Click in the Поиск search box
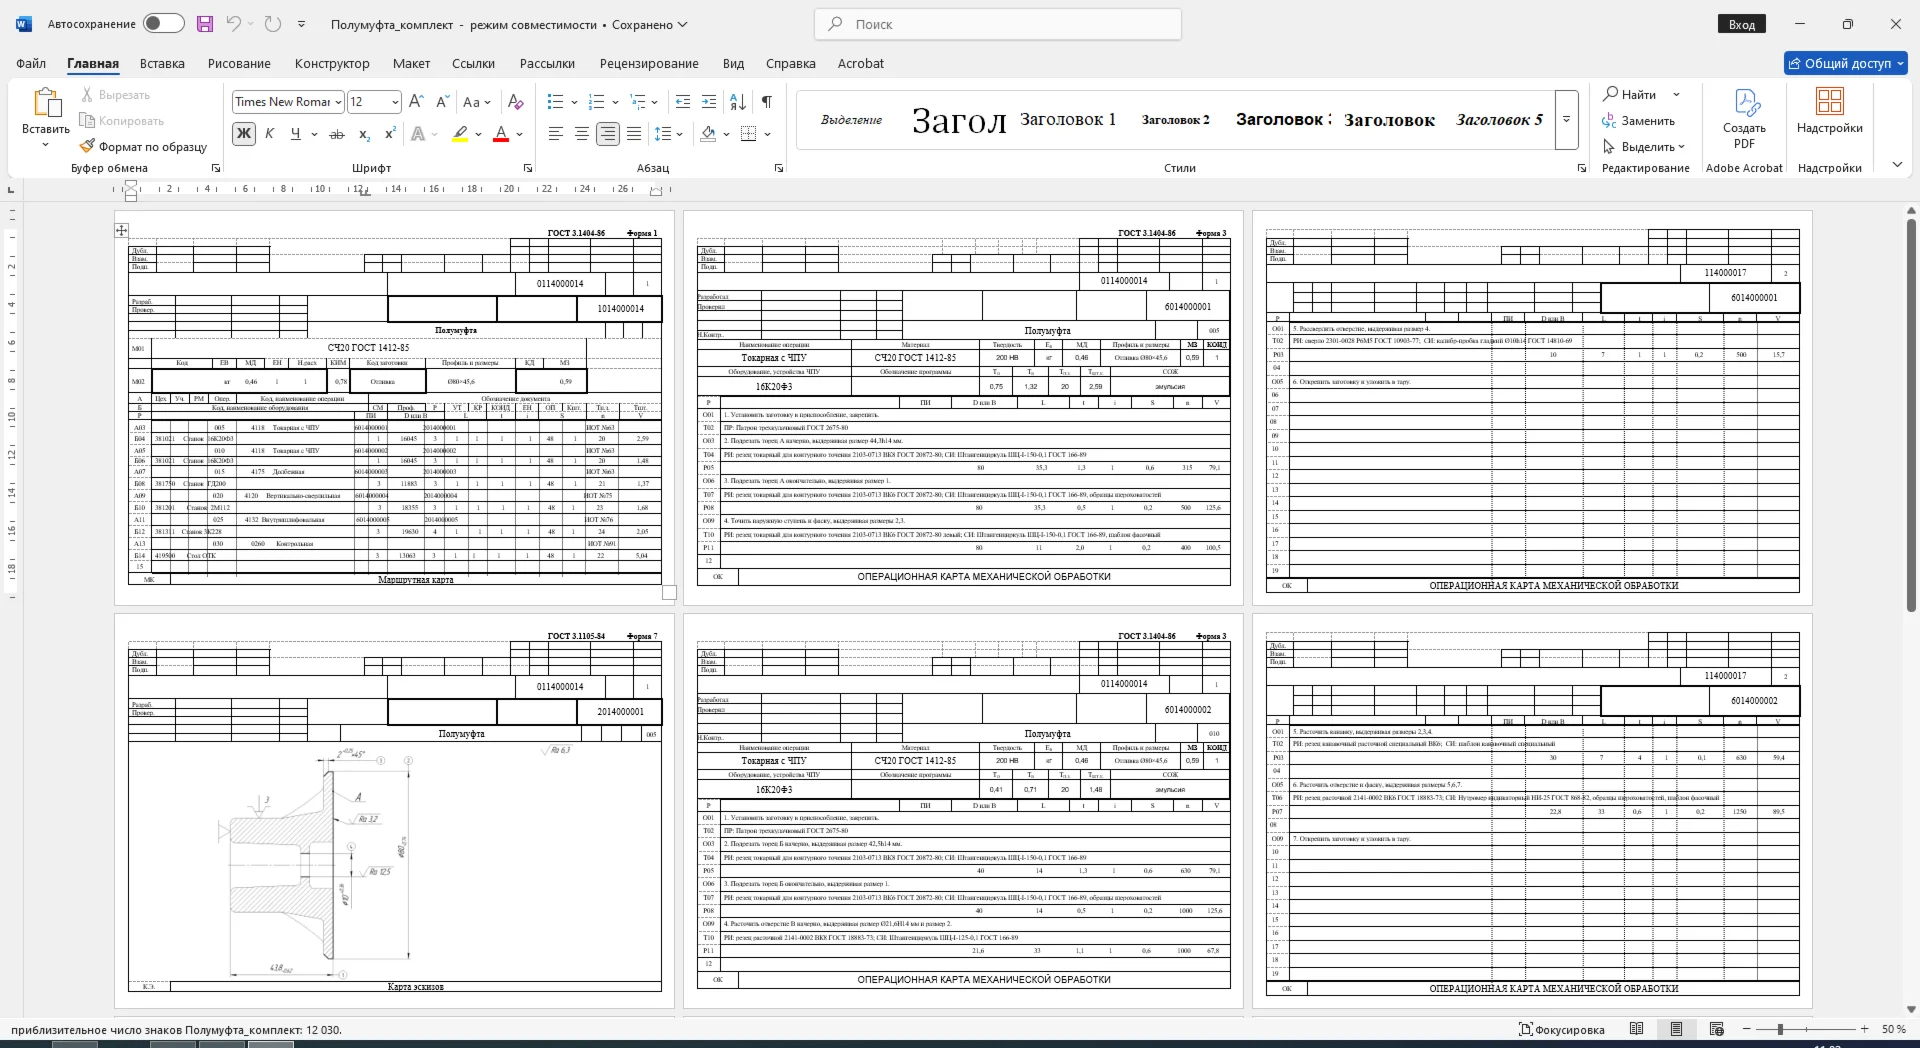The image size is (1920, 1048). coord(998,24)
